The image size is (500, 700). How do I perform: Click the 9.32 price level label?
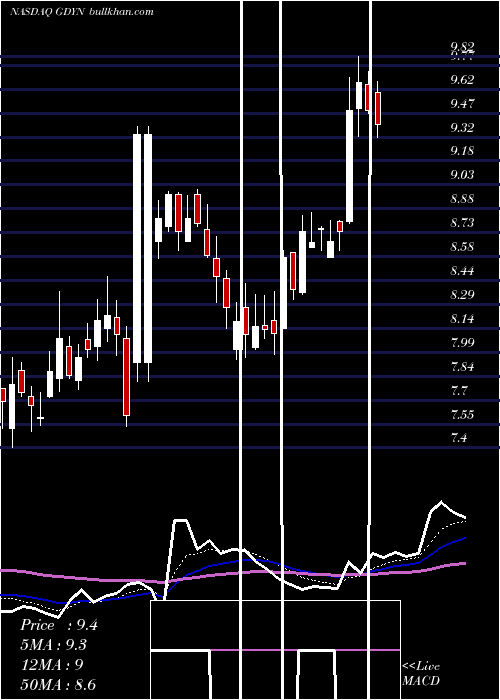tap(462, 128)
